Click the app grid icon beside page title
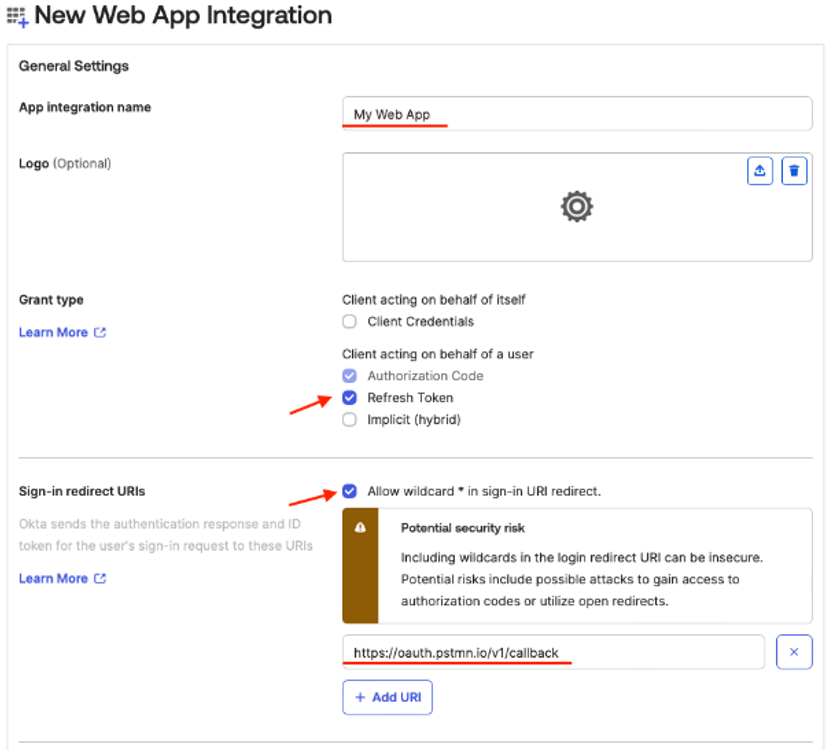 (x=17, y=17)
